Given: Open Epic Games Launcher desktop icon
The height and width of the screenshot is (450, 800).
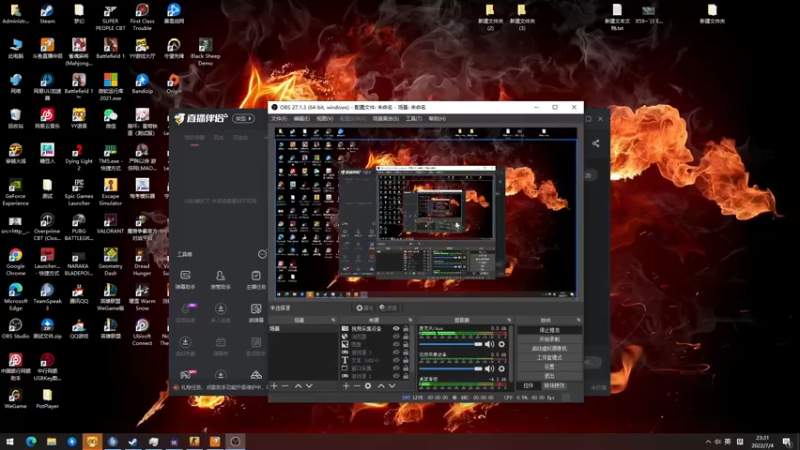Looking at the screenshot, I should 79,192.
